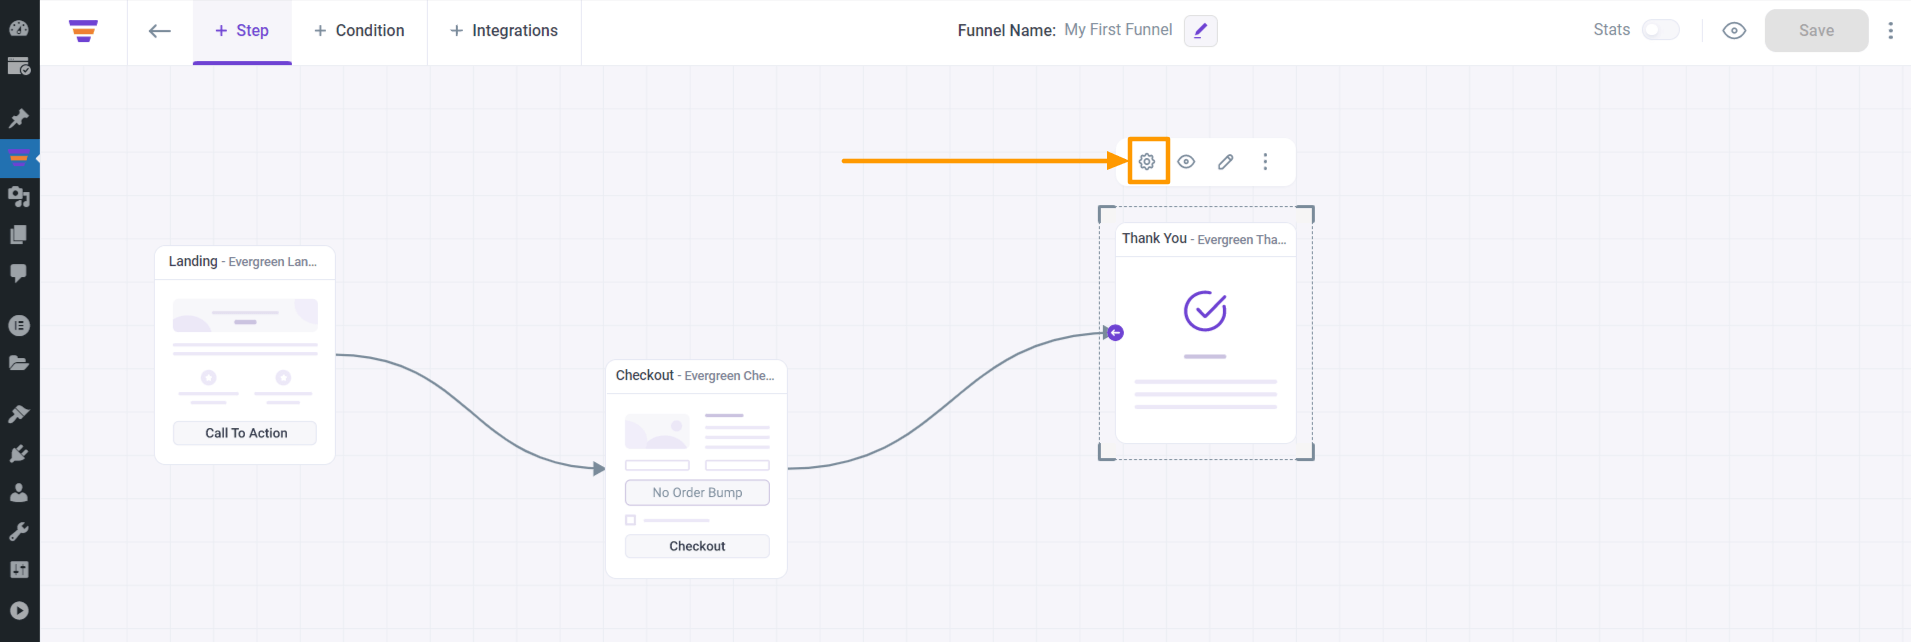Open Thank You step settings gear
Image resolution: width=1911 pixels, height=642 pixels.
(1147, 161)
